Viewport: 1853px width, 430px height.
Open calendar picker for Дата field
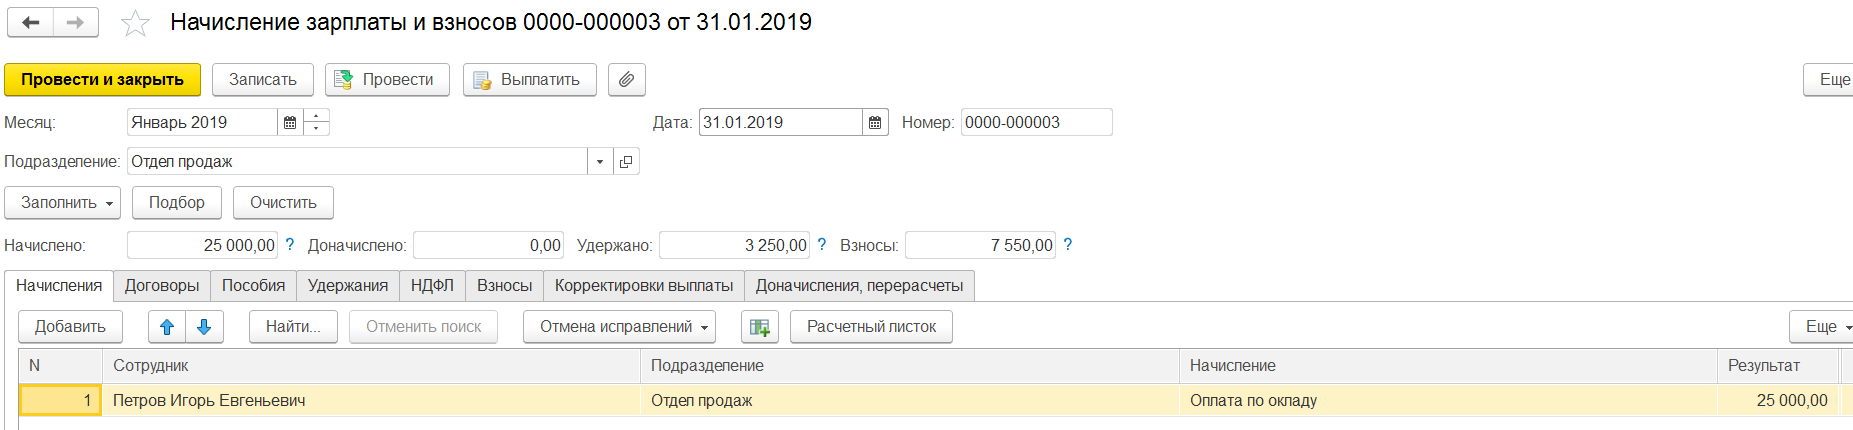875,122
